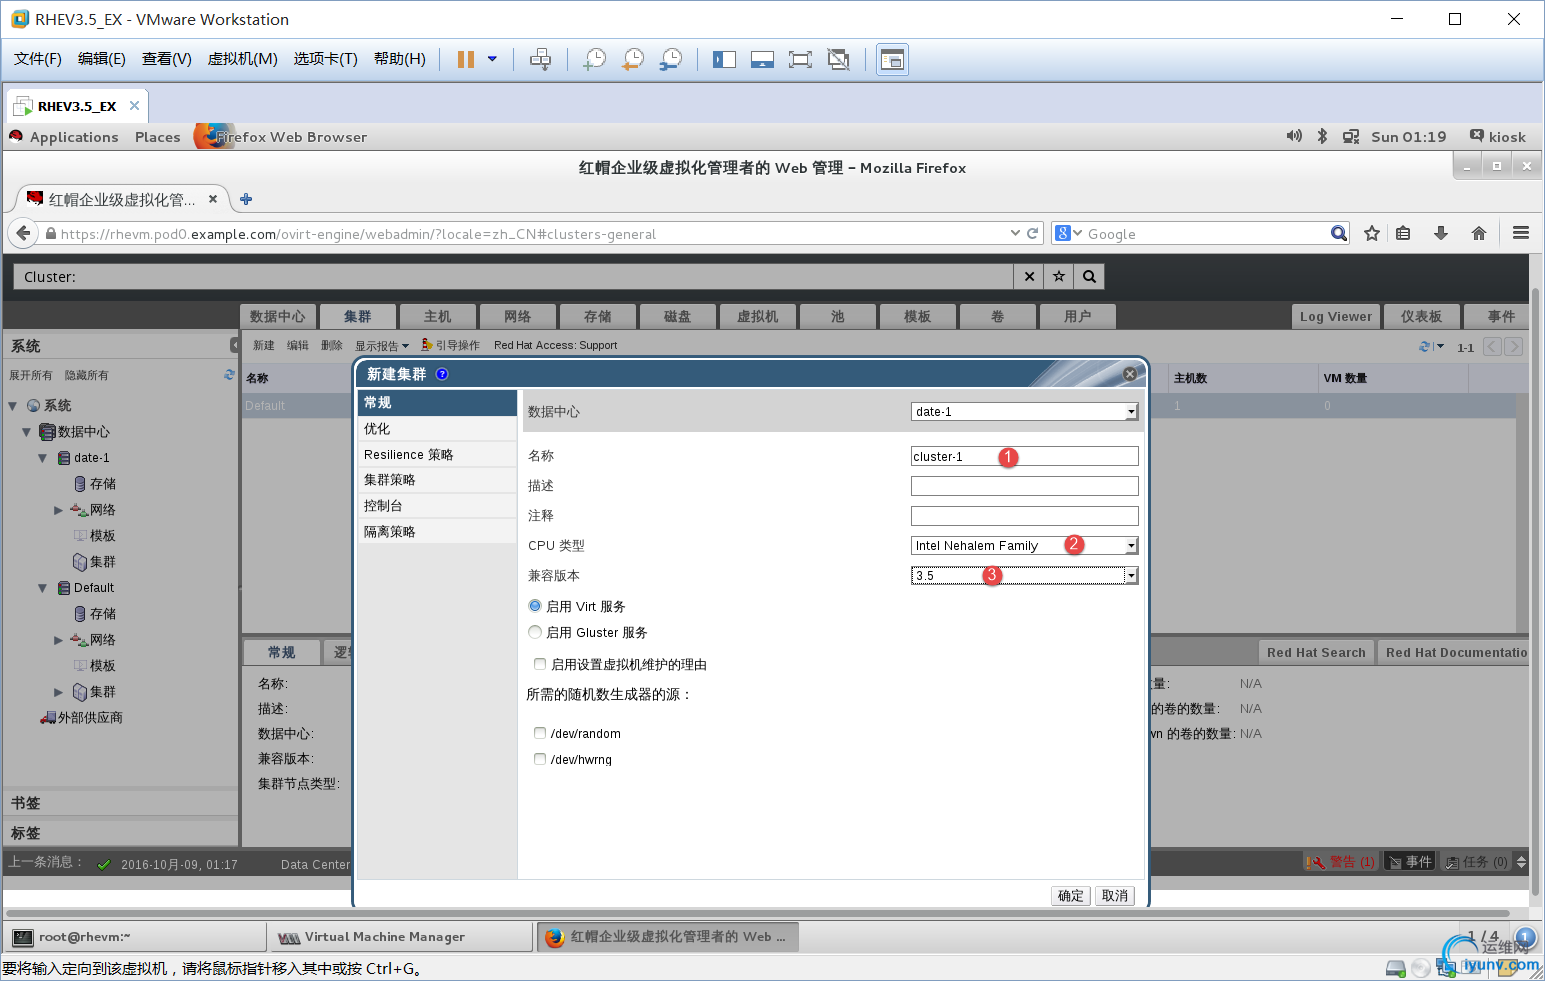Viewport: 1545px width, 981px height.
Task: Open the Applications menu in GNOME top bar
Action: (x=74, y=137)
